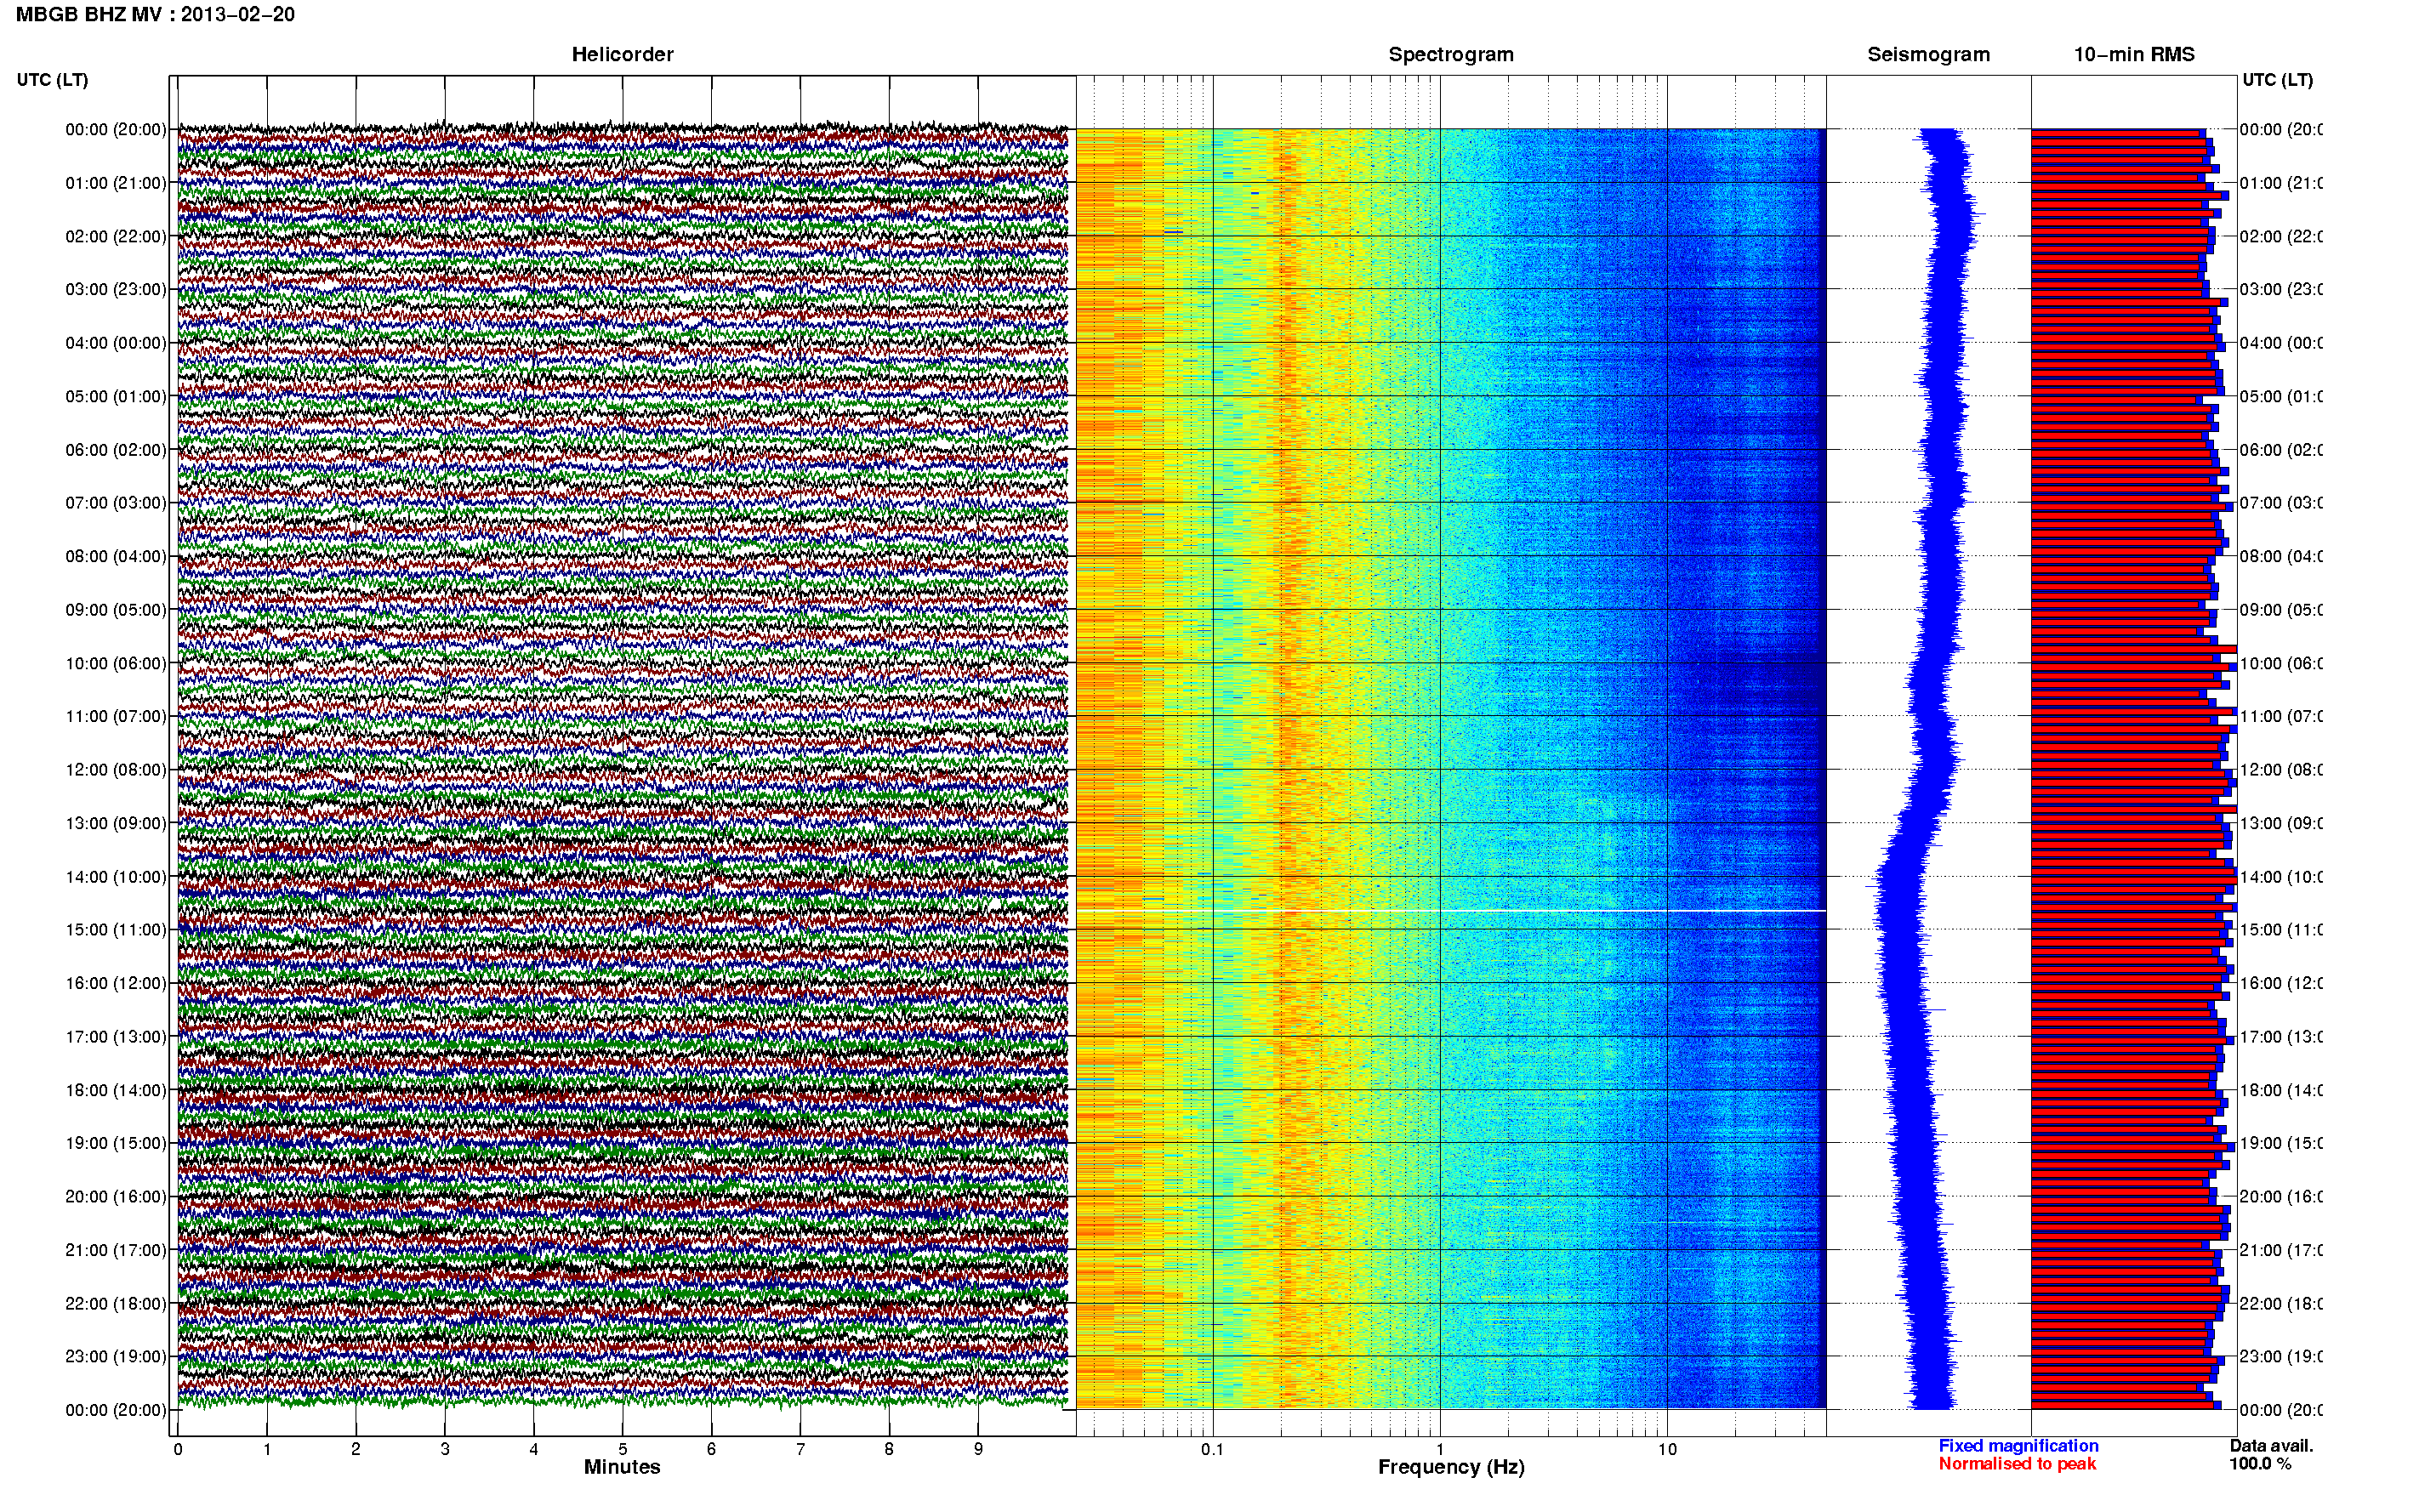This screenshot has height=1512, width=2419.
Task: Click the left '00:00 (20:00)' top time label
Action: point(116,129)
